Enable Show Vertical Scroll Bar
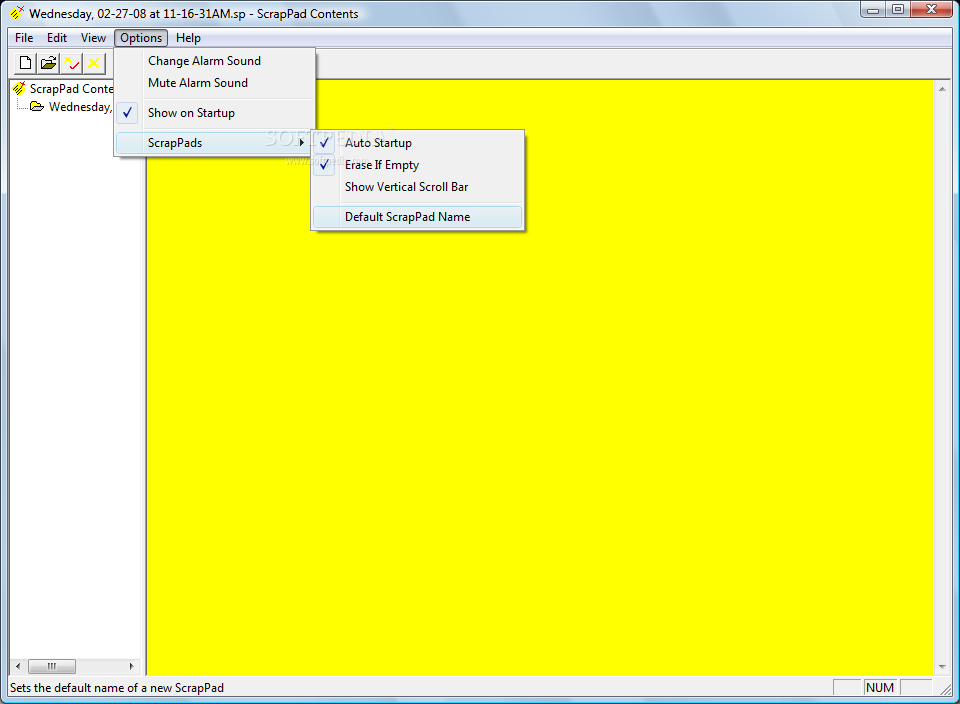 tap(418, 187)
